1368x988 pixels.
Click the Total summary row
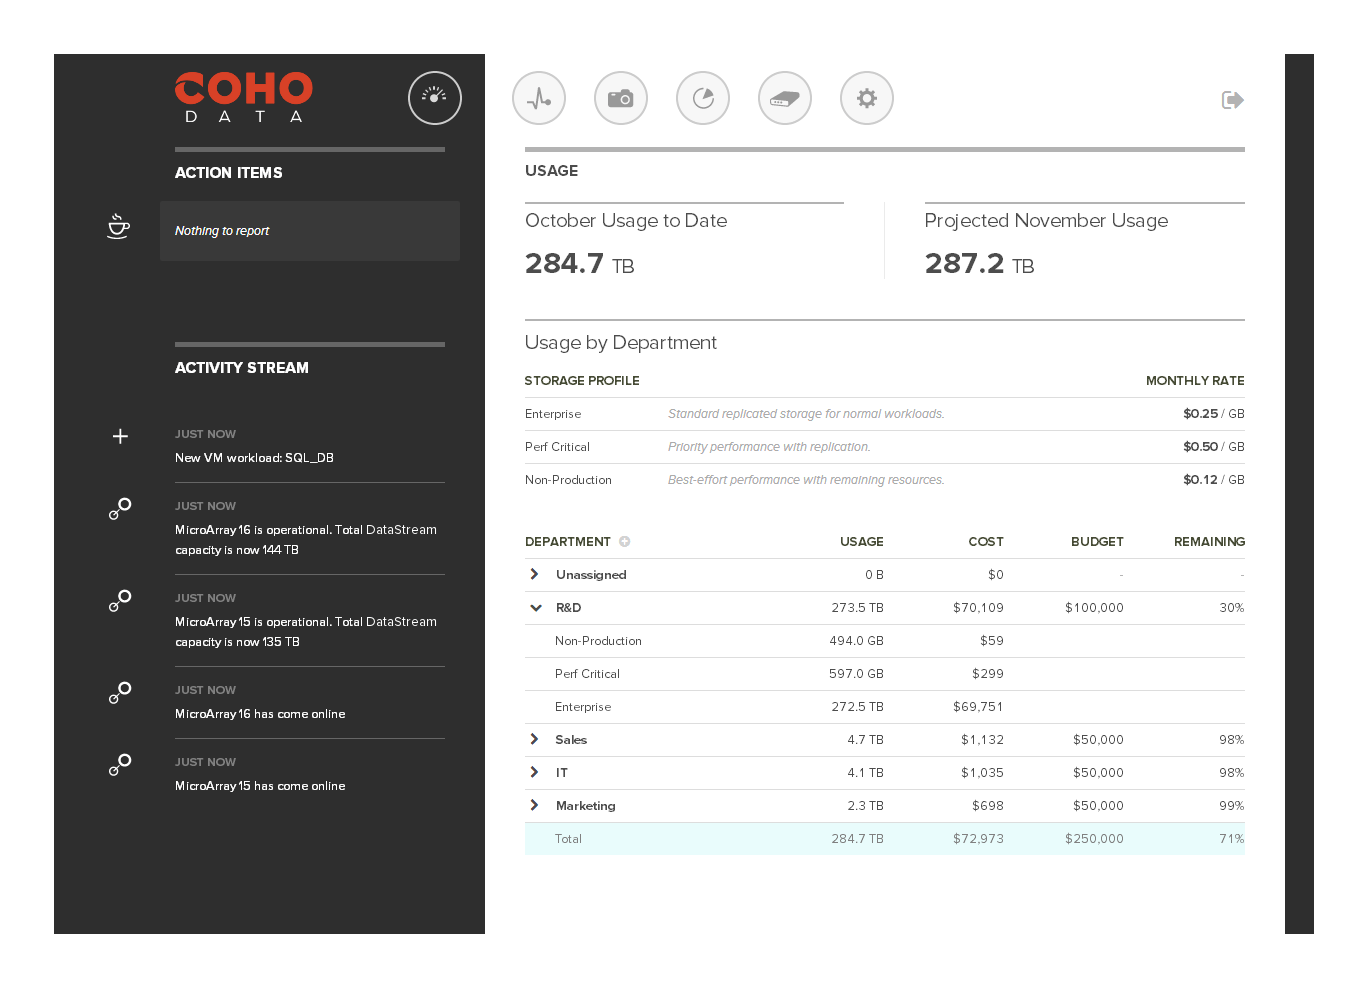[x=884, y=839]
